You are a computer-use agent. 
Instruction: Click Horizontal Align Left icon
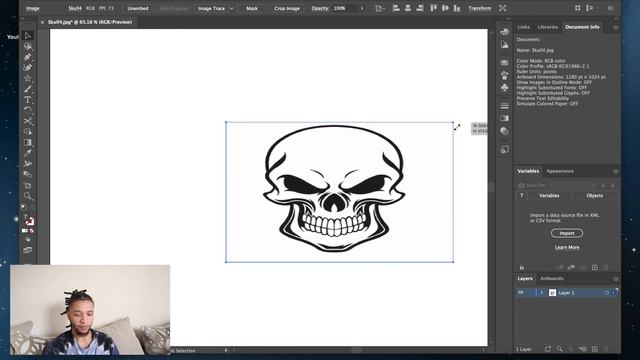click(x=396, y=8)
